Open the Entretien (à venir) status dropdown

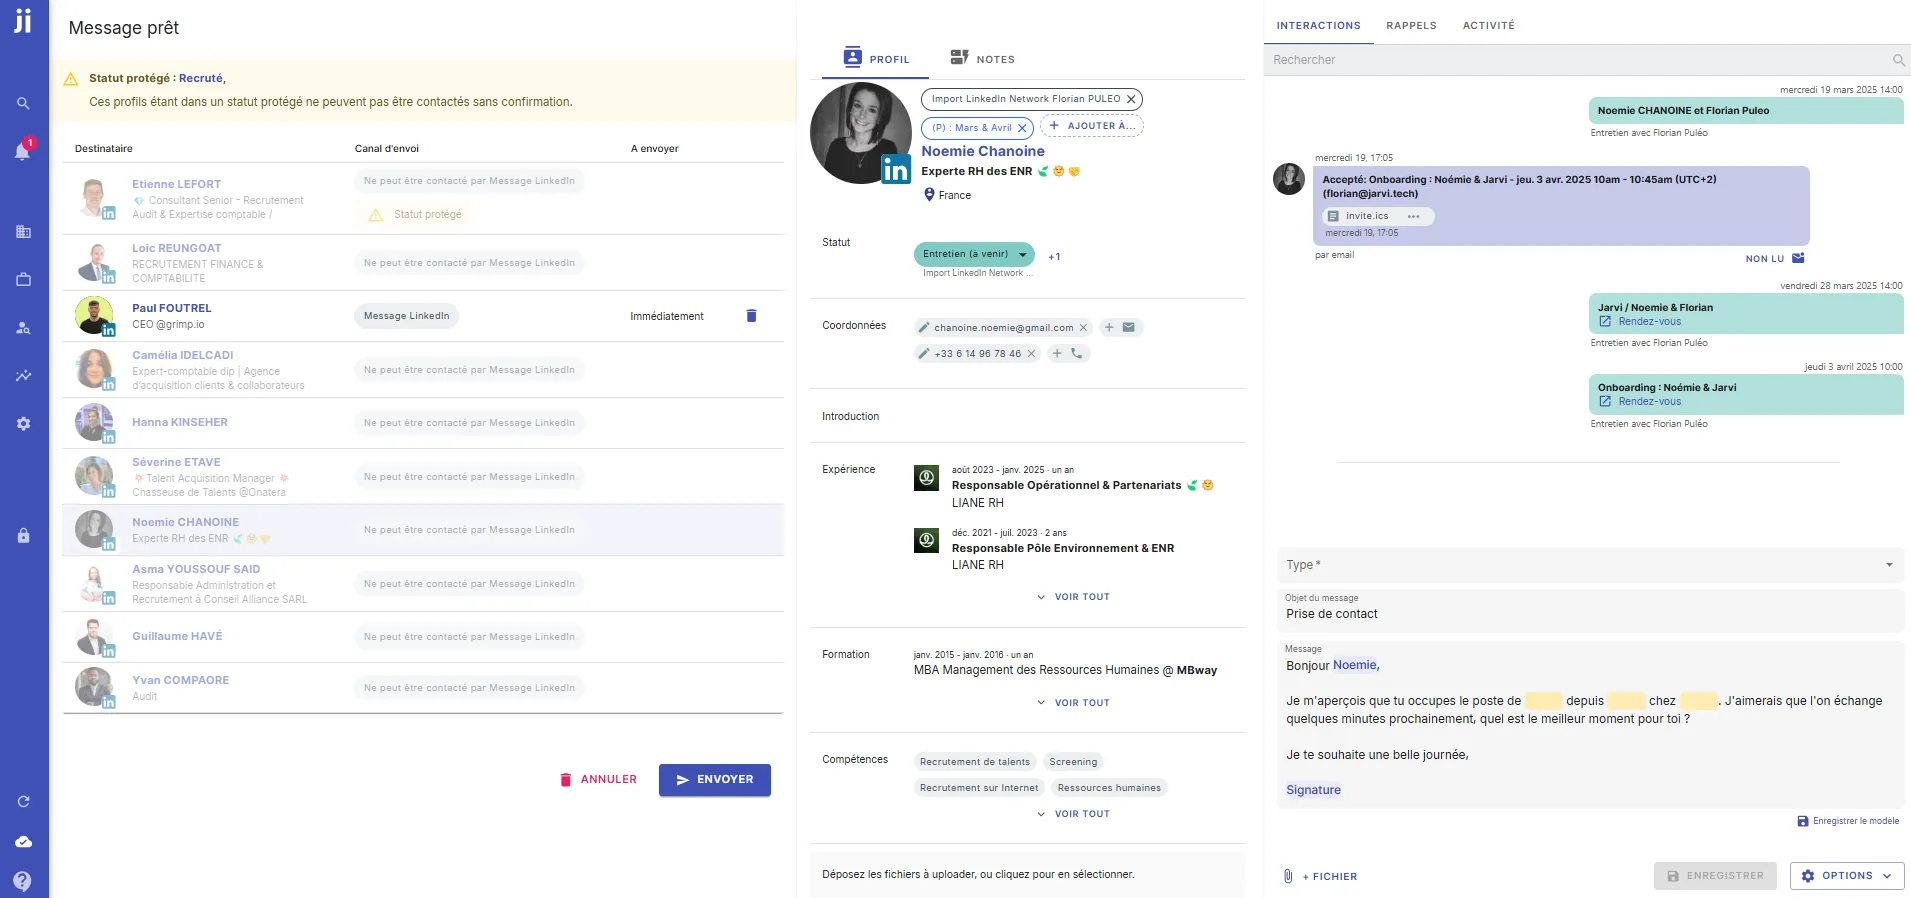tap(974, 254)
